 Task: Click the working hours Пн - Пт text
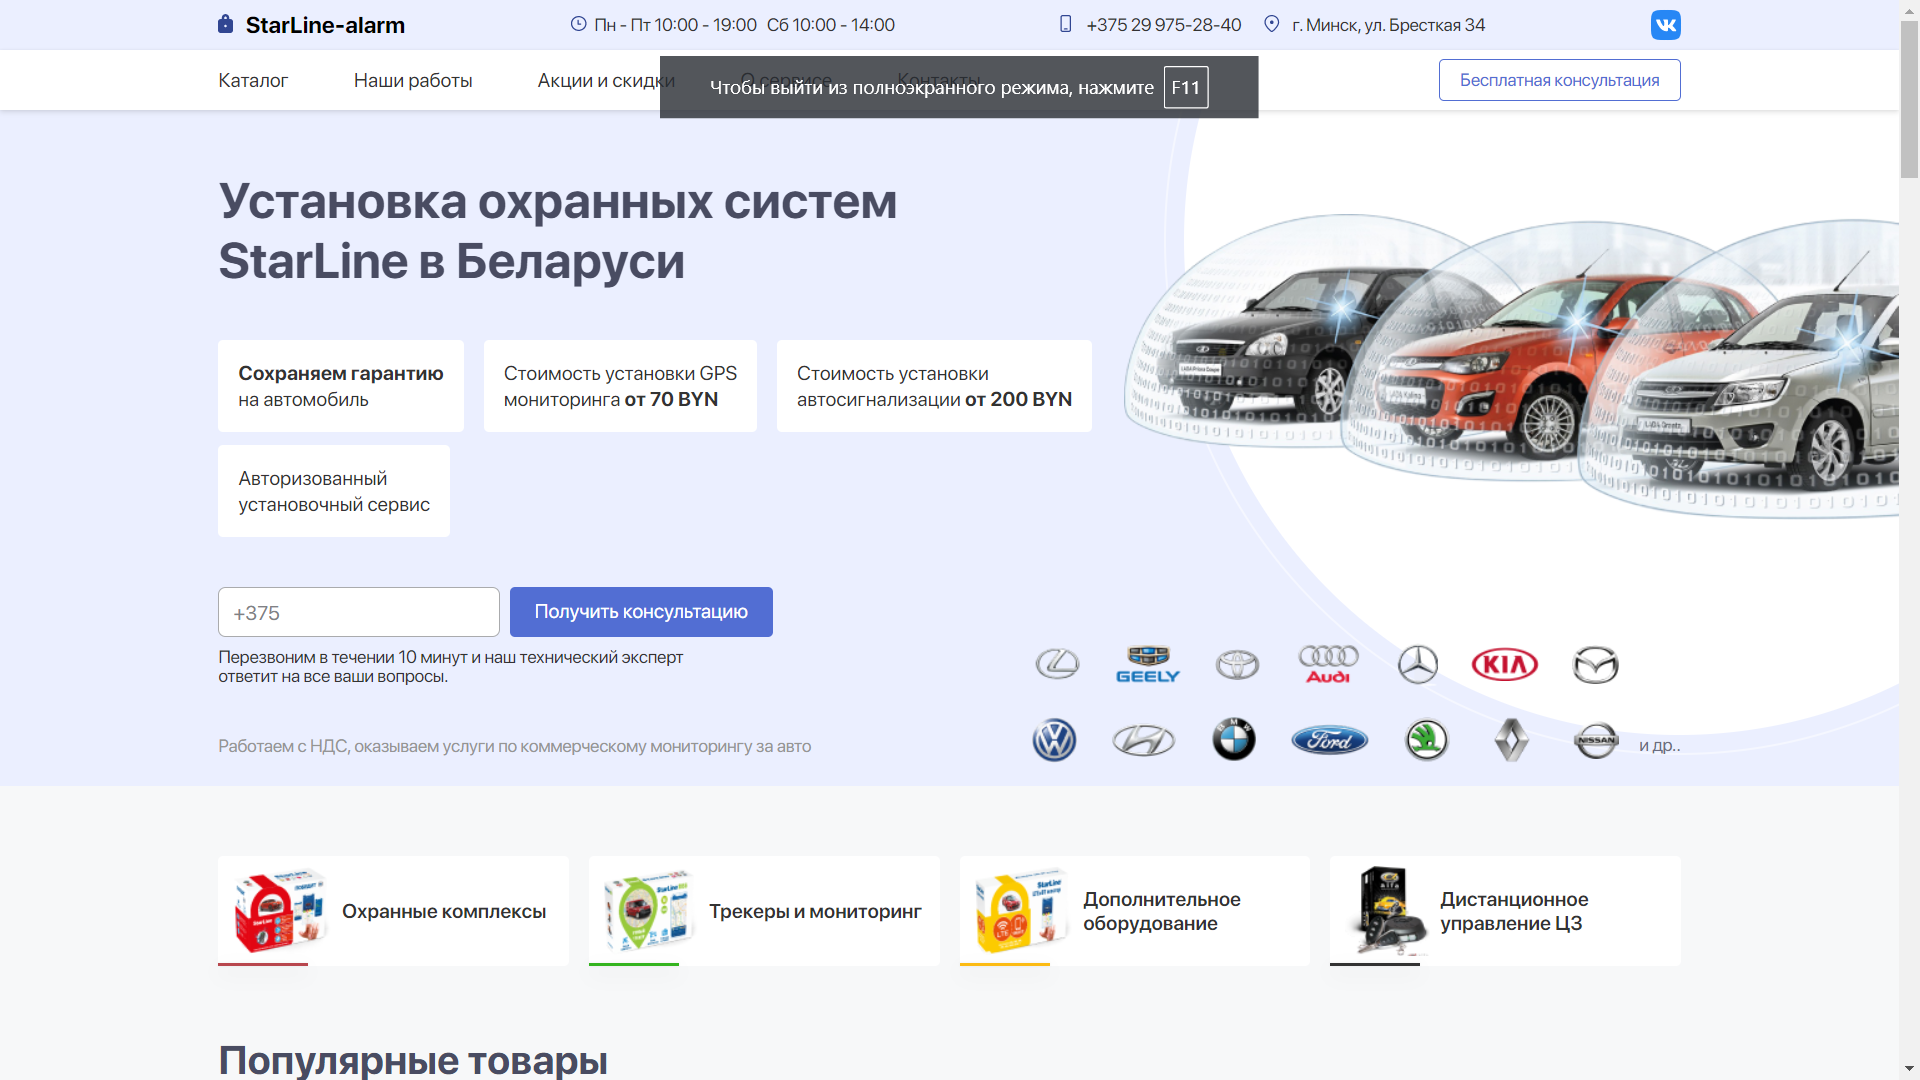point(676,25)
